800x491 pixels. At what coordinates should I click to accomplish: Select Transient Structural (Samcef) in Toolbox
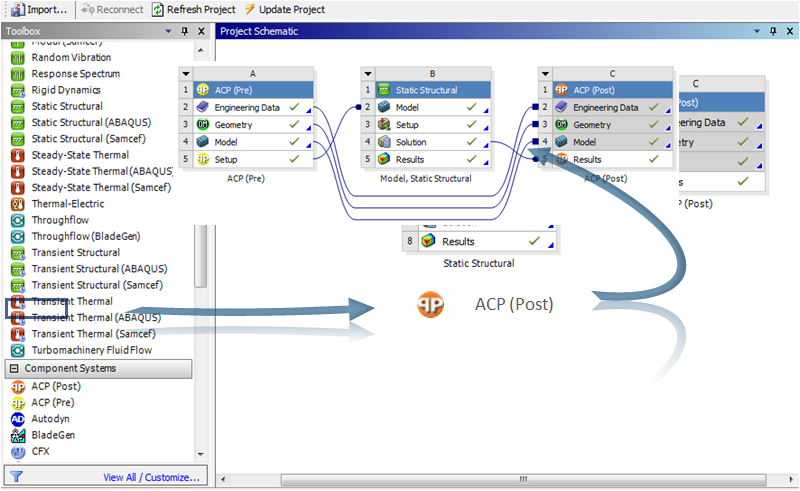click(97, 285)
